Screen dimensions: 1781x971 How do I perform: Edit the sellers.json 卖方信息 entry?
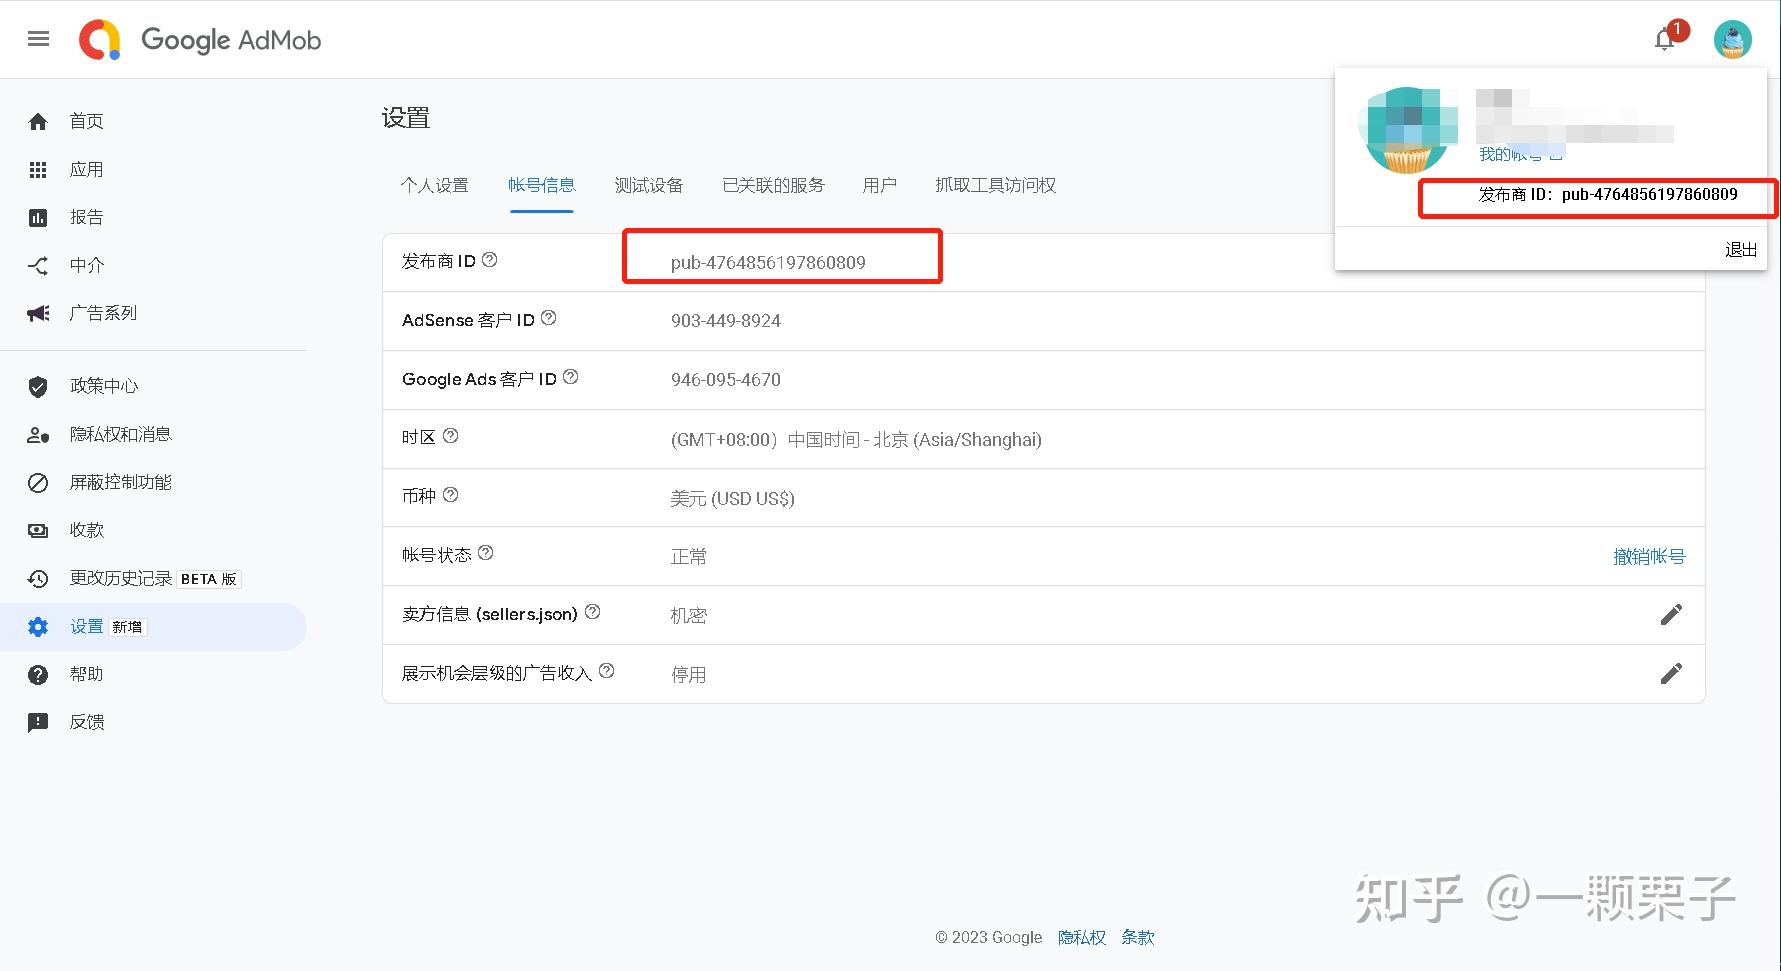tap(1671, 614)
